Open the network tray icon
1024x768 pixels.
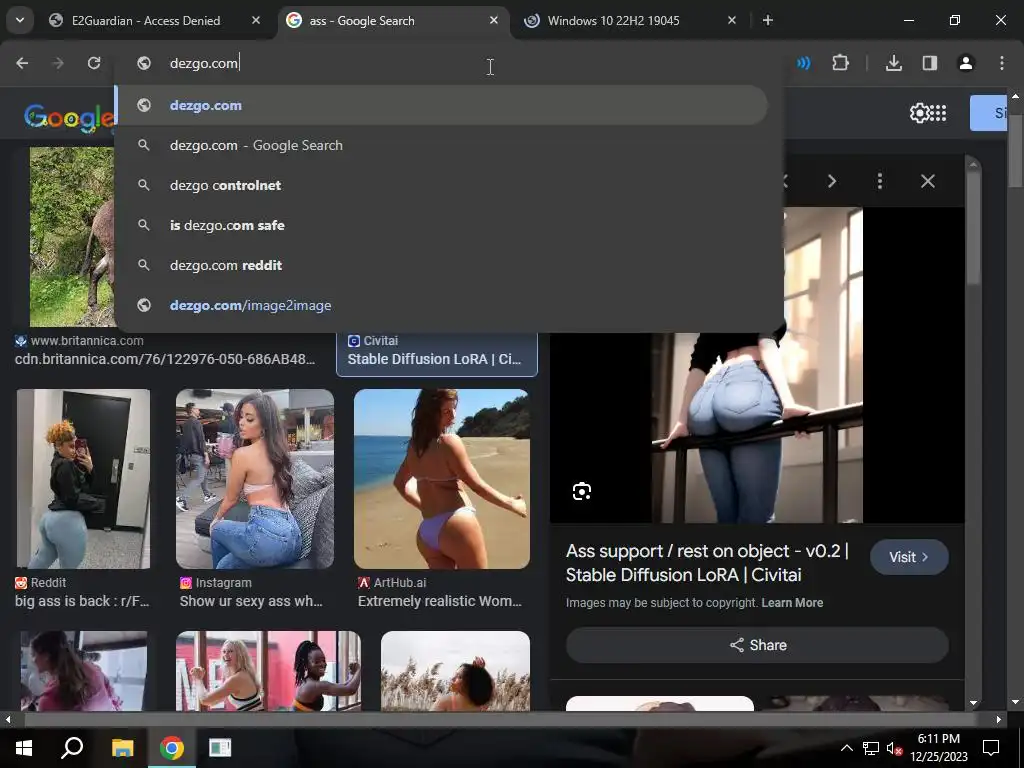[x=871, y=748]
